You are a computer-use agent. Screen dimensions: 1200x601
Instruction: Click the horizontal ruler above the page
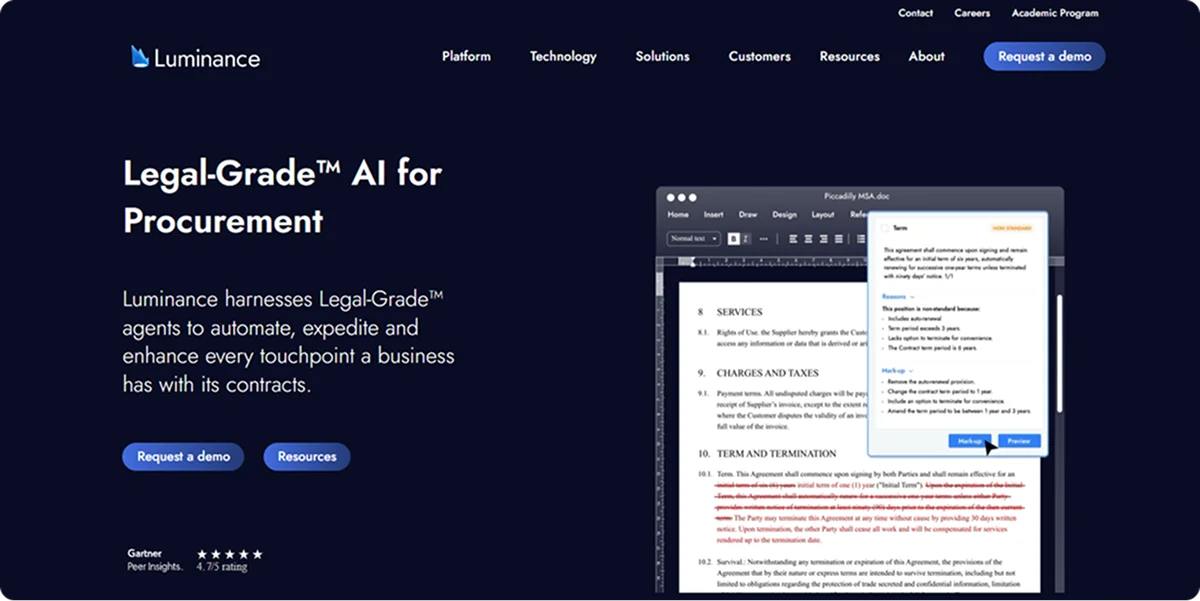(770, 262)
